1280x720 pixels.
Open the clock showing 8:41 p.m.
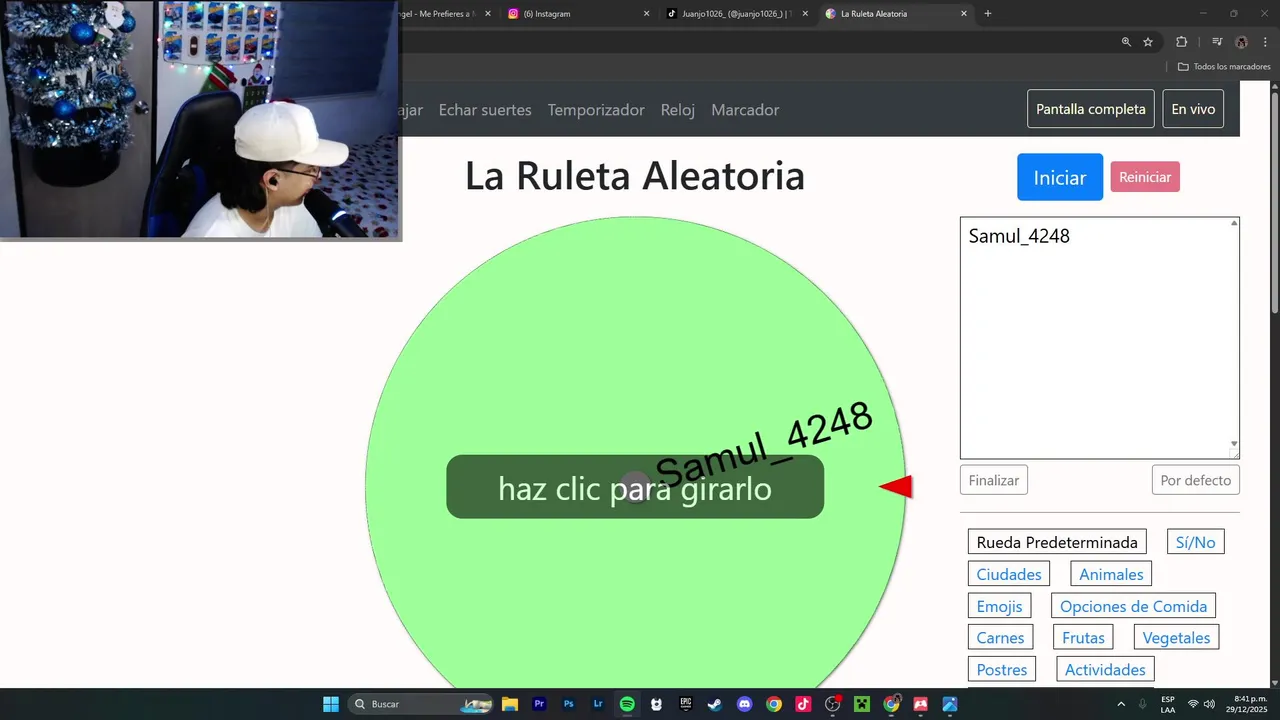coord(1248,704)
